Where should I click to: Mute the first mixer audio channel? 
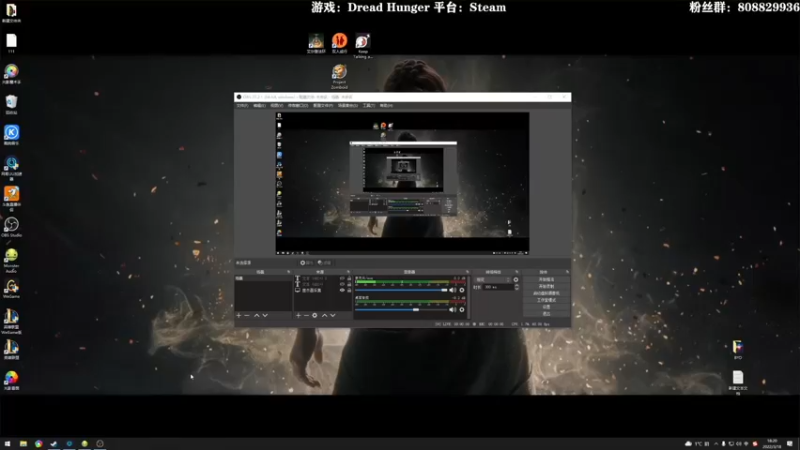coord(453,290)
